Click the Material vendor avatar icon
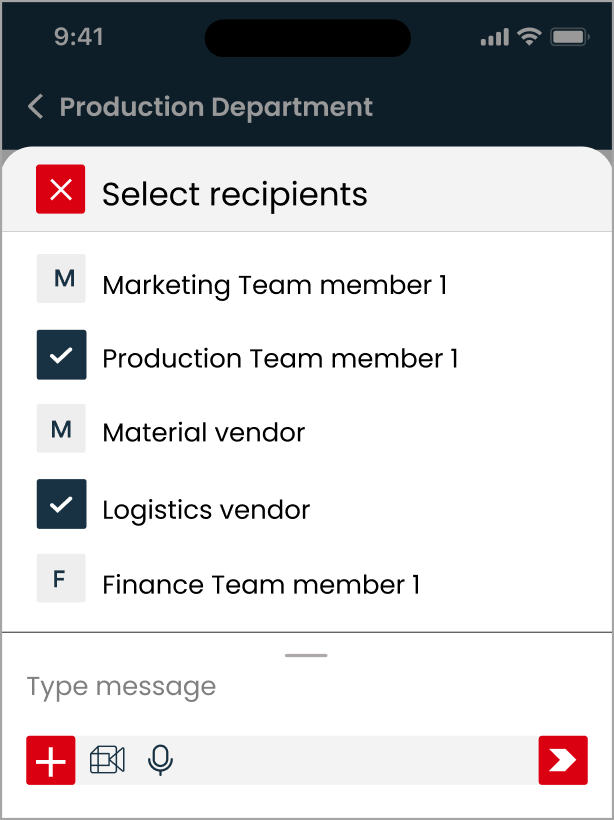Screen dimensions: 614x820 point(61,428)
